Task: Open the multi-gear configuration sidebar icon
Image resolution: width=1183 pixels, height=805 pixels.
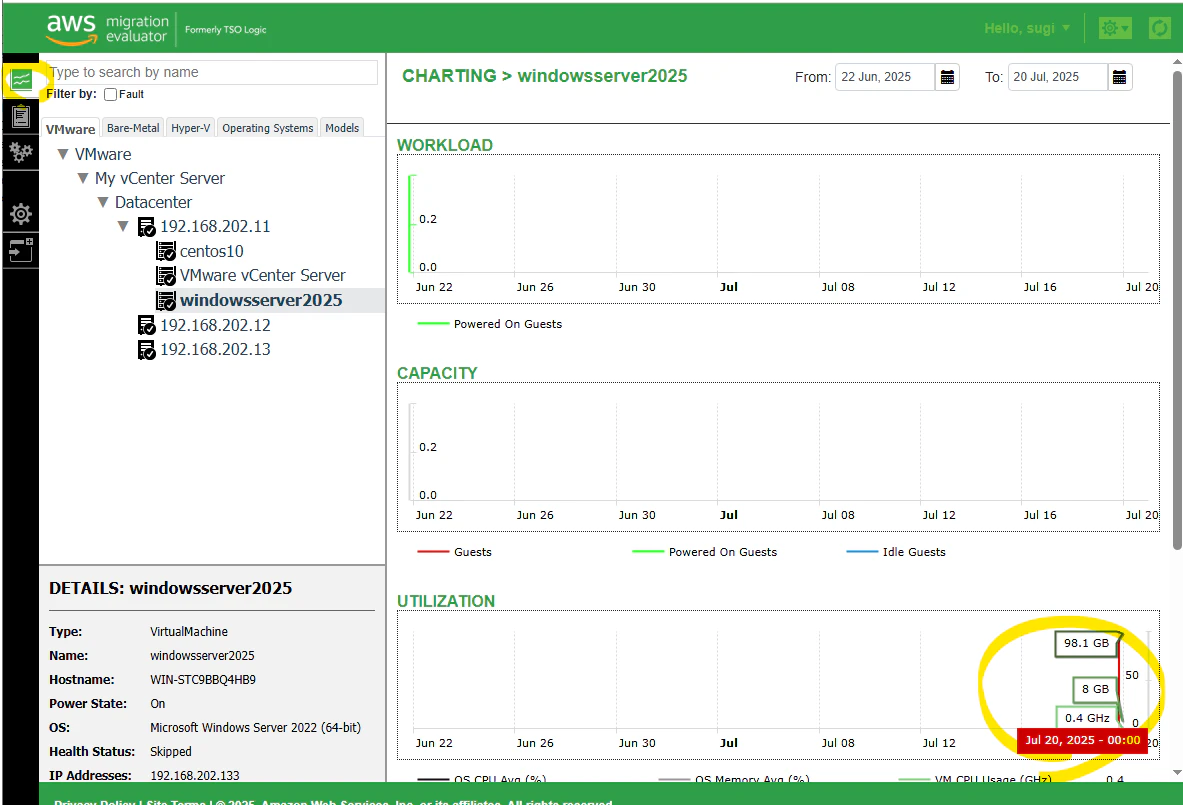Action: (x=20, y=152)
